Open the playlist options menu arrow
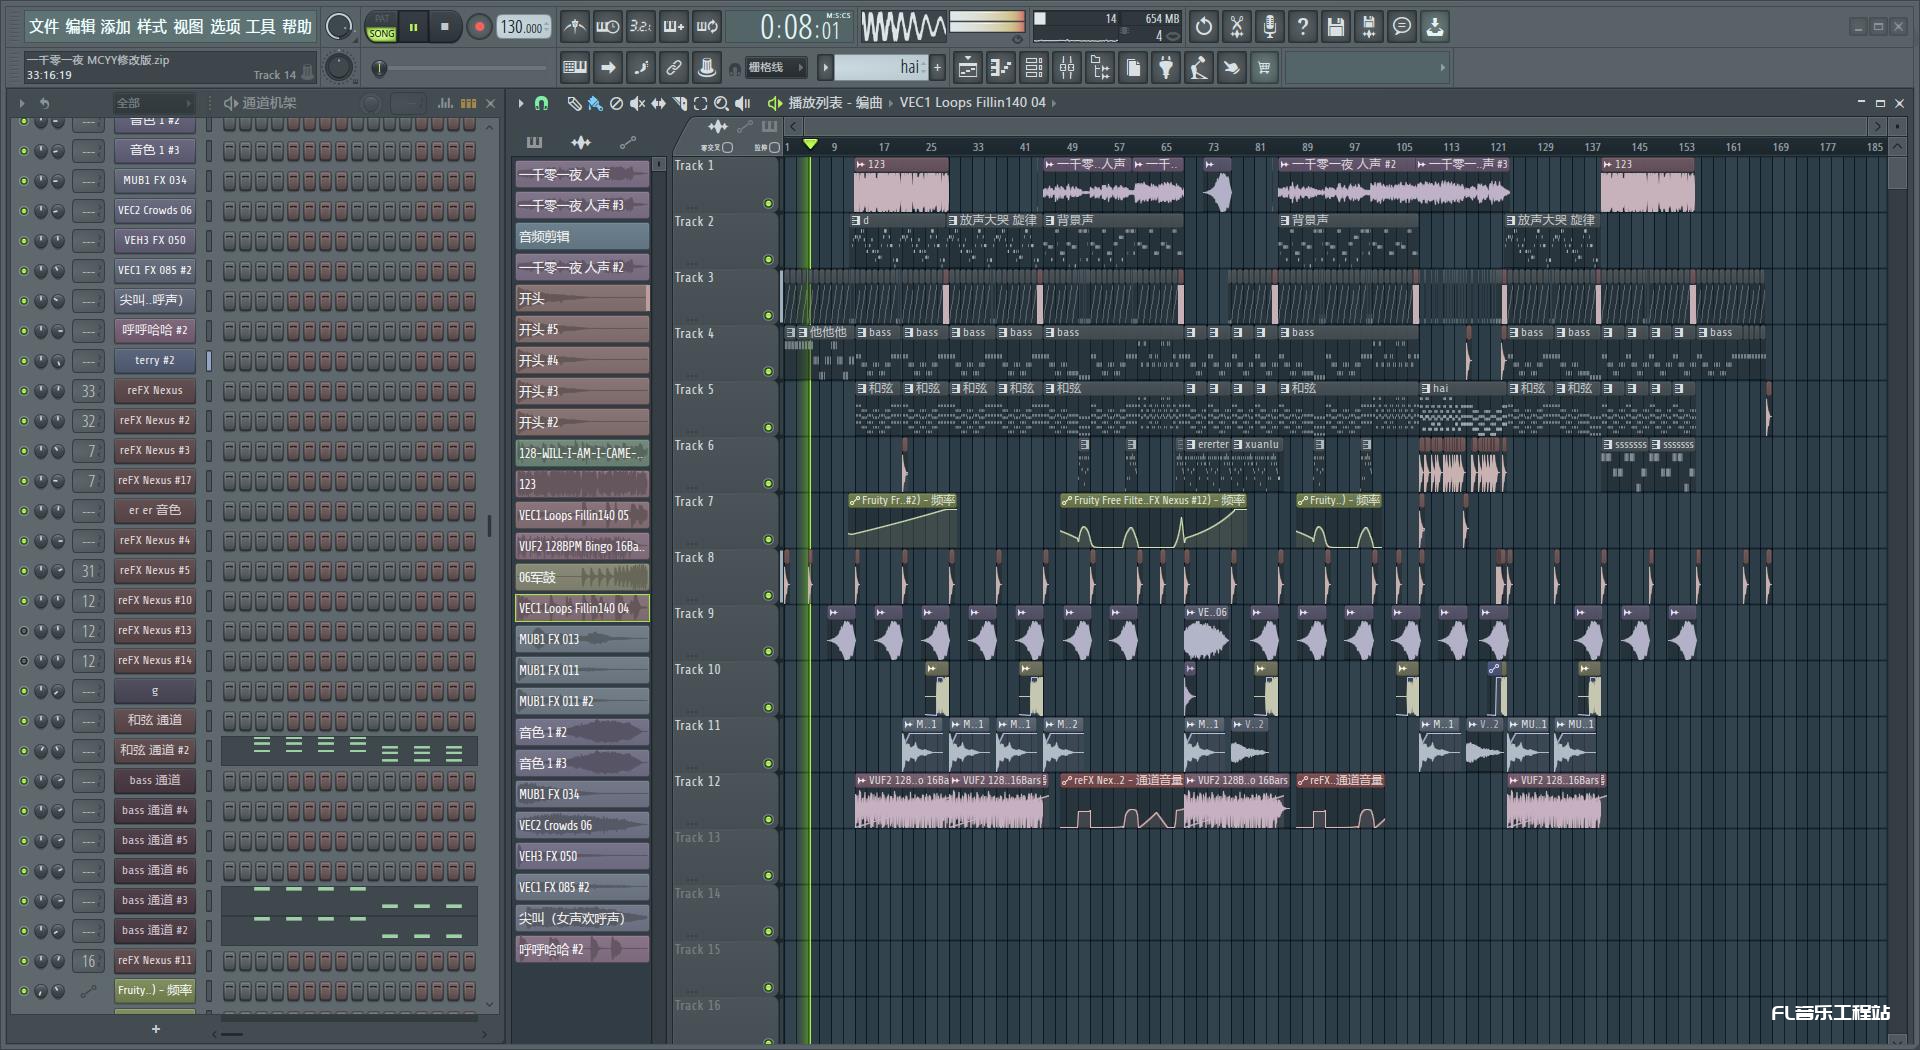 521,103
